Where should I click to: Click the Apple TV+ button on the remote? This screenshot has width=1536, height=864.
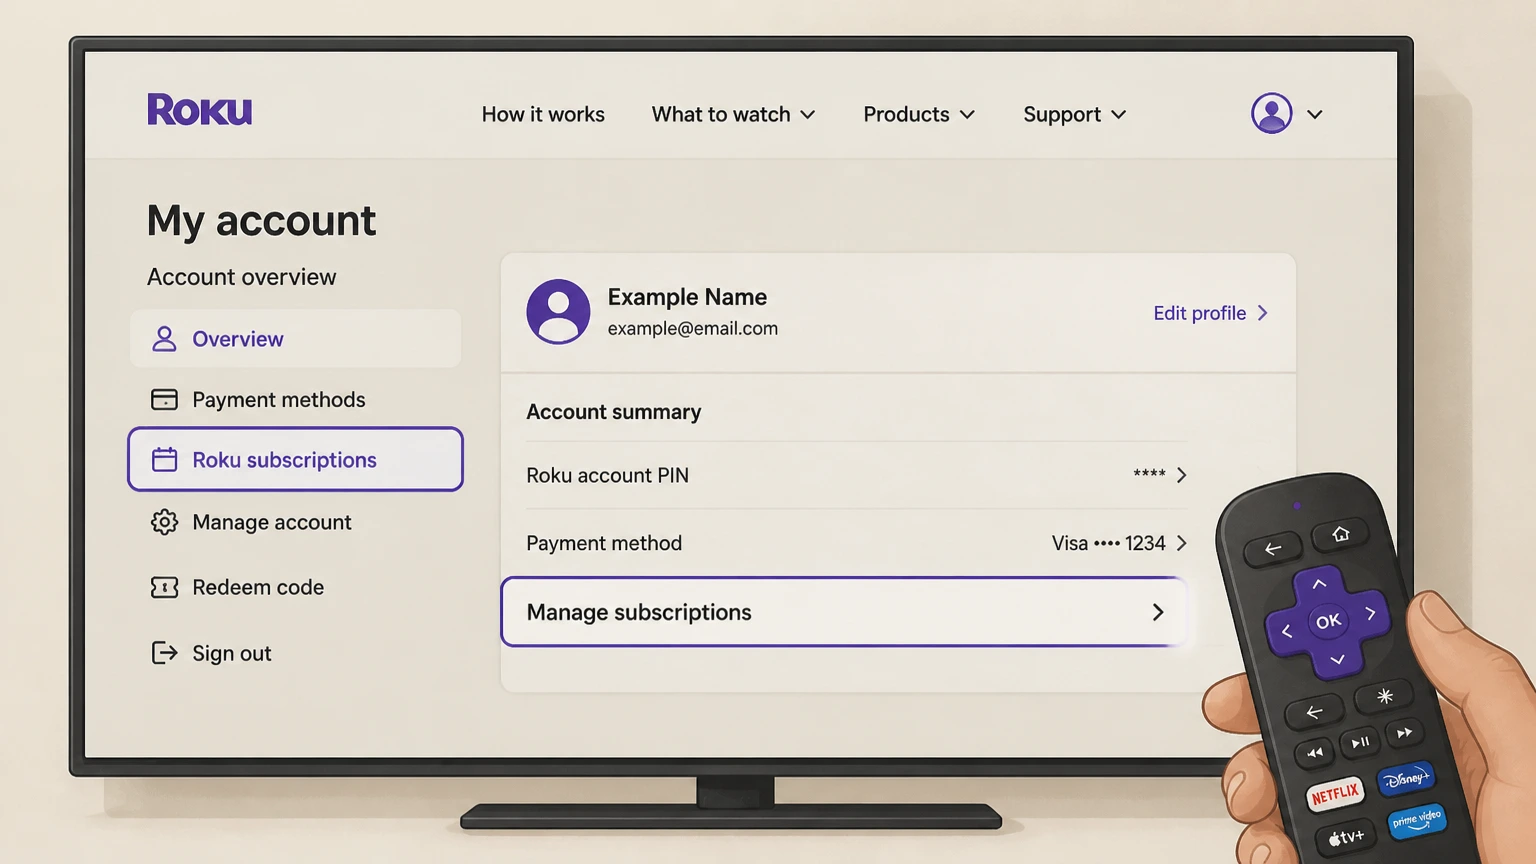(x=1346, y=837)
